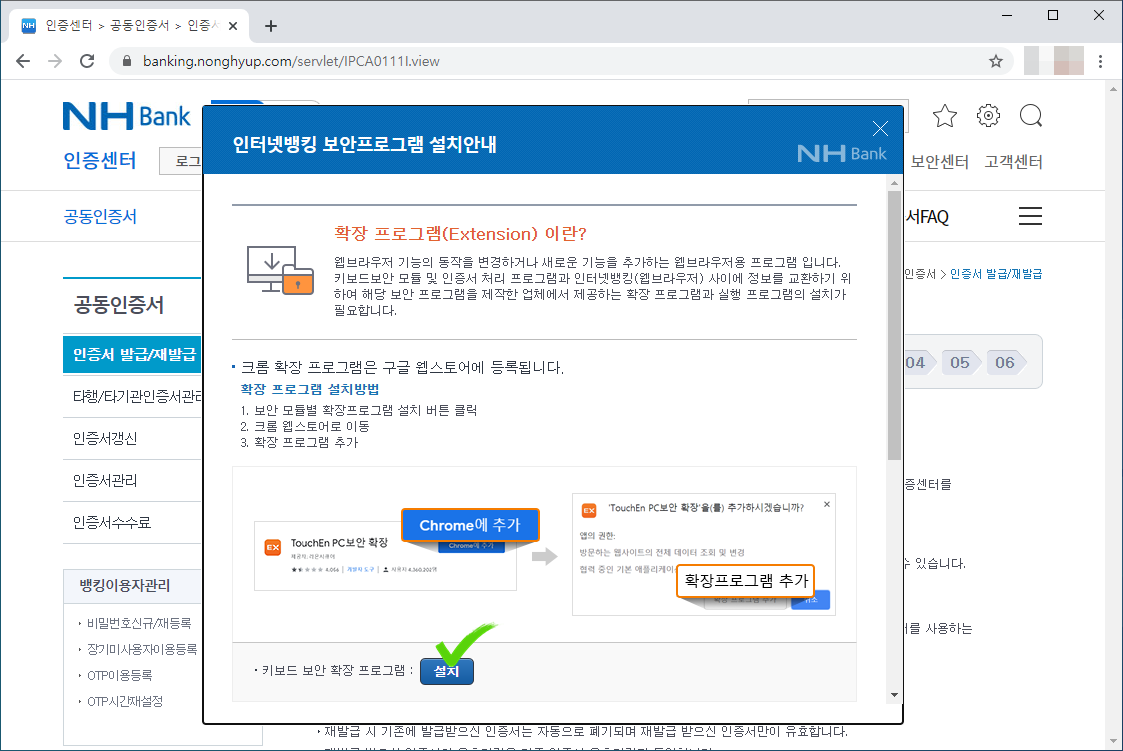Open 보안센터 menu
1123x751 pixels.
click(x=939, y=162)
